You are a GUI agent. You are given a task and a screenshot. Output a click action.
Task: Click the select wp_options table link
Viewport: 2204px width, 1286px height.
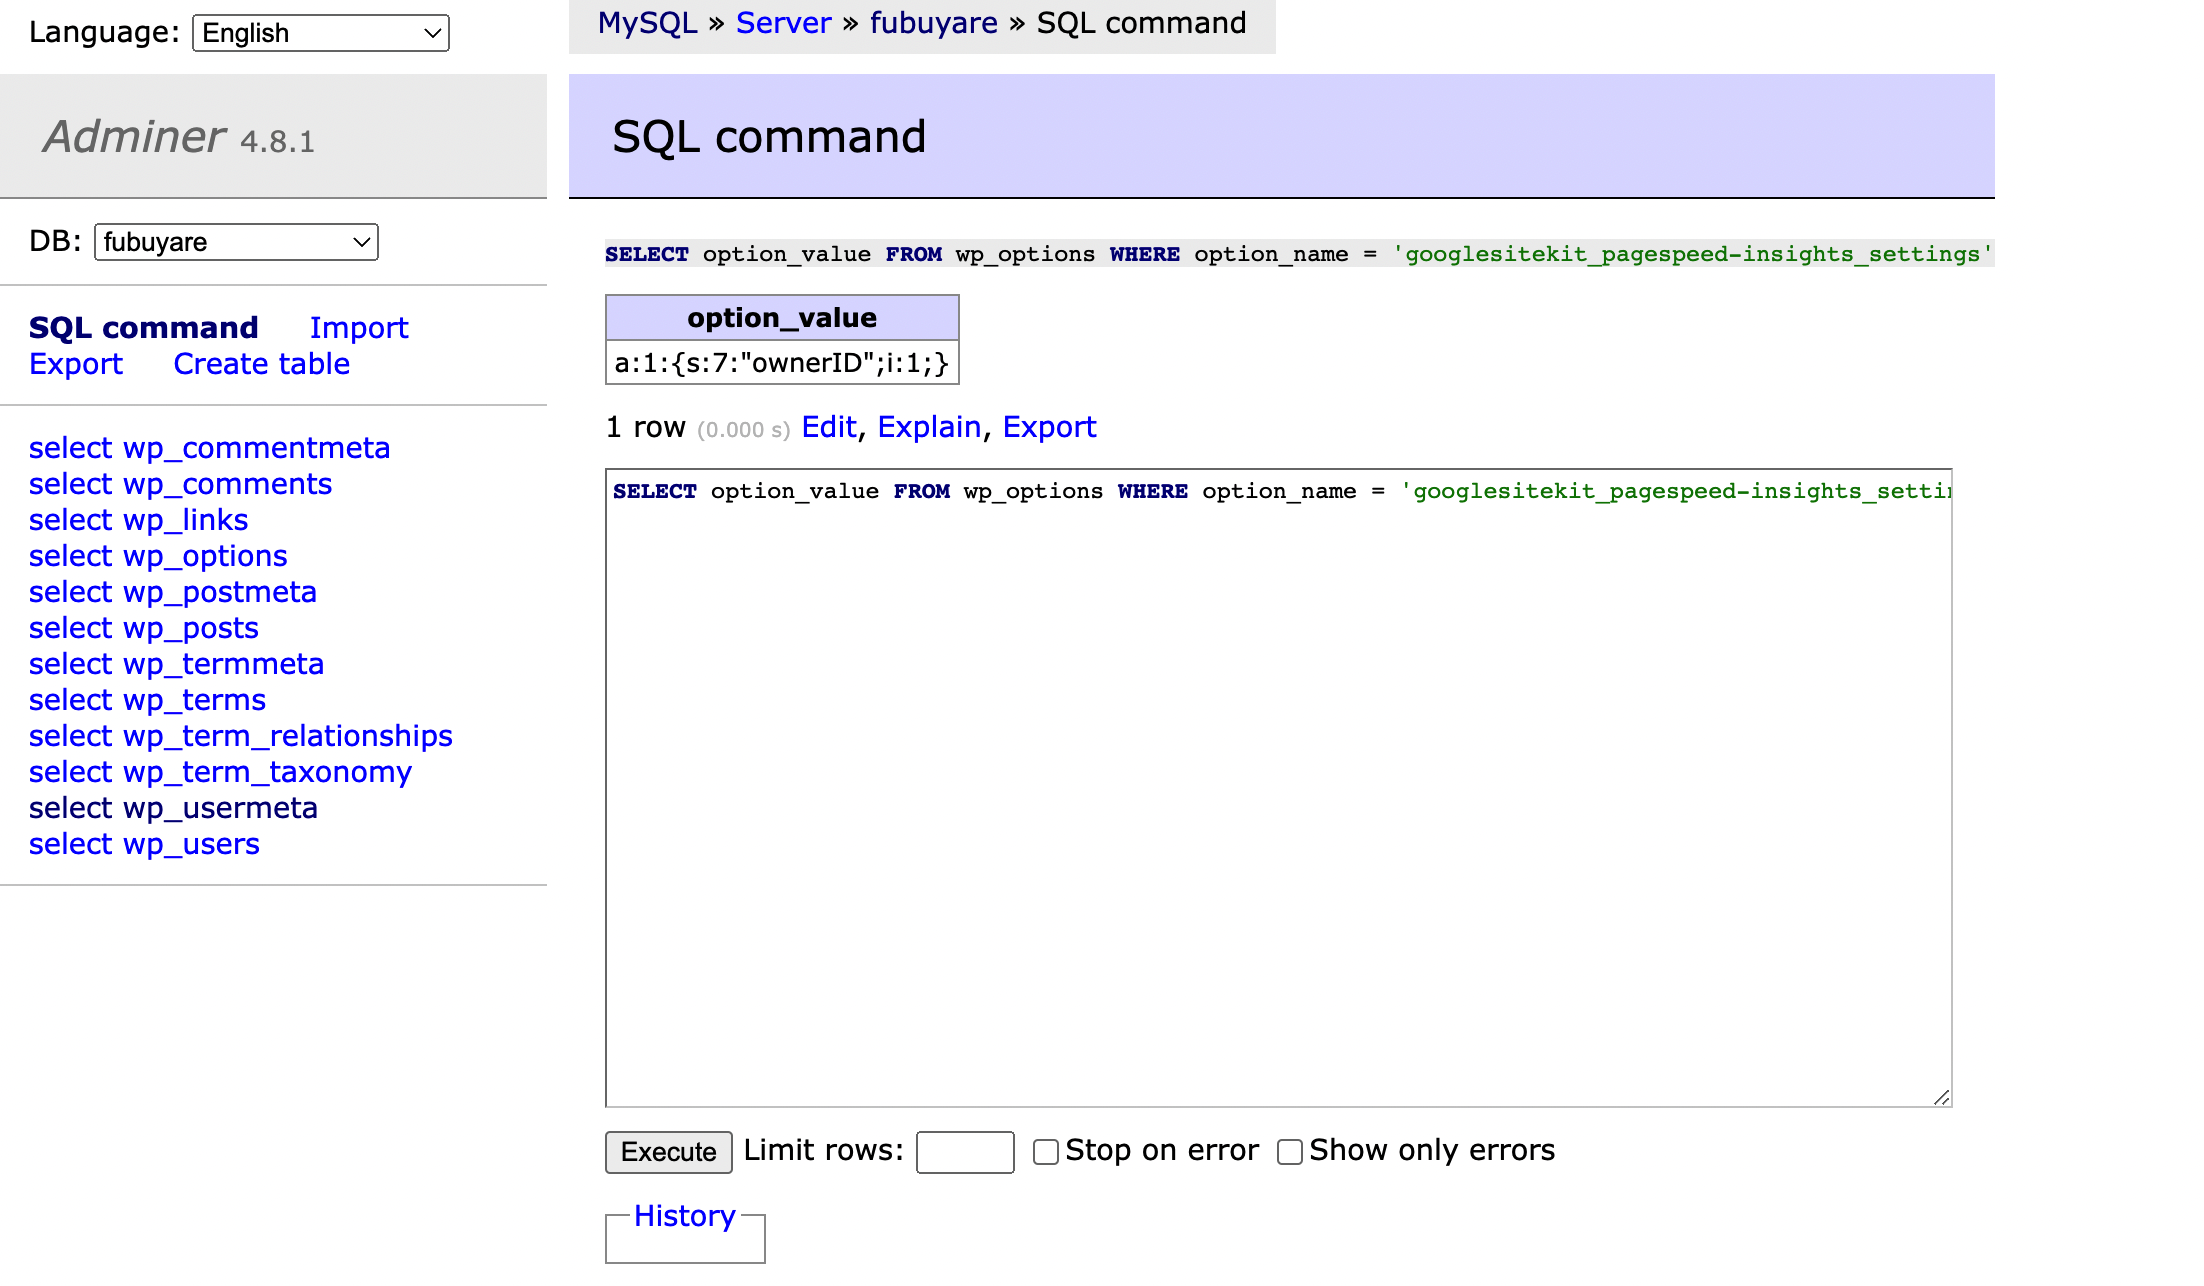(x=158, y=556)
